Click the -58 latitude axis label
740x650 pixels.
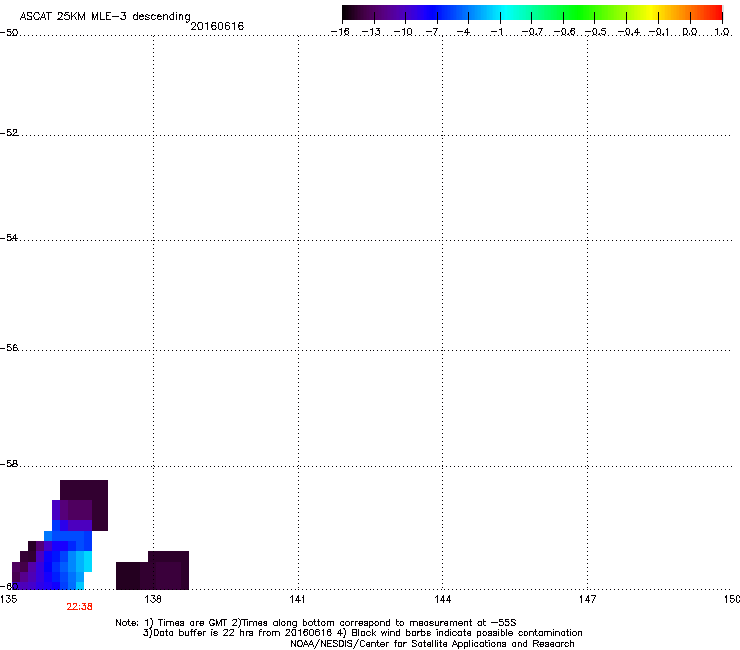point(9,464)
